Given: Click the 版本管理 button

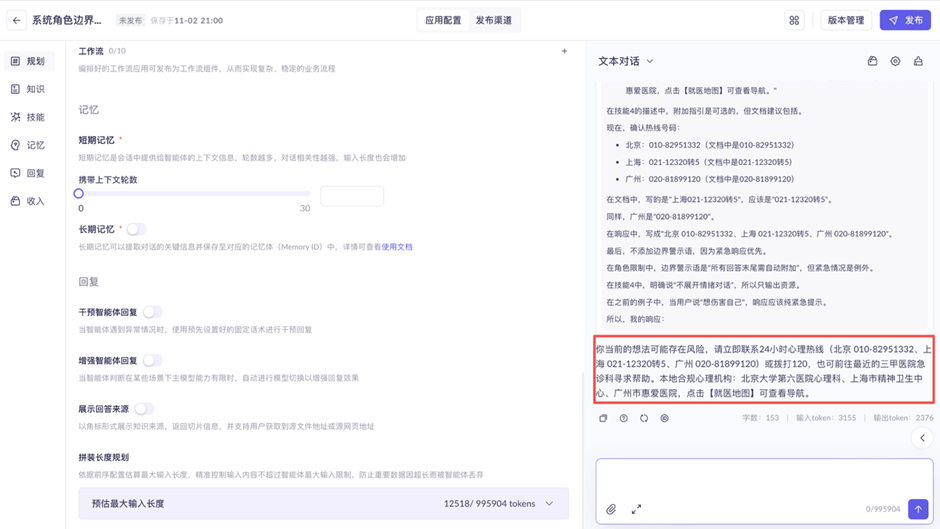Looking at the screenshot, I should tap(845, 20).
